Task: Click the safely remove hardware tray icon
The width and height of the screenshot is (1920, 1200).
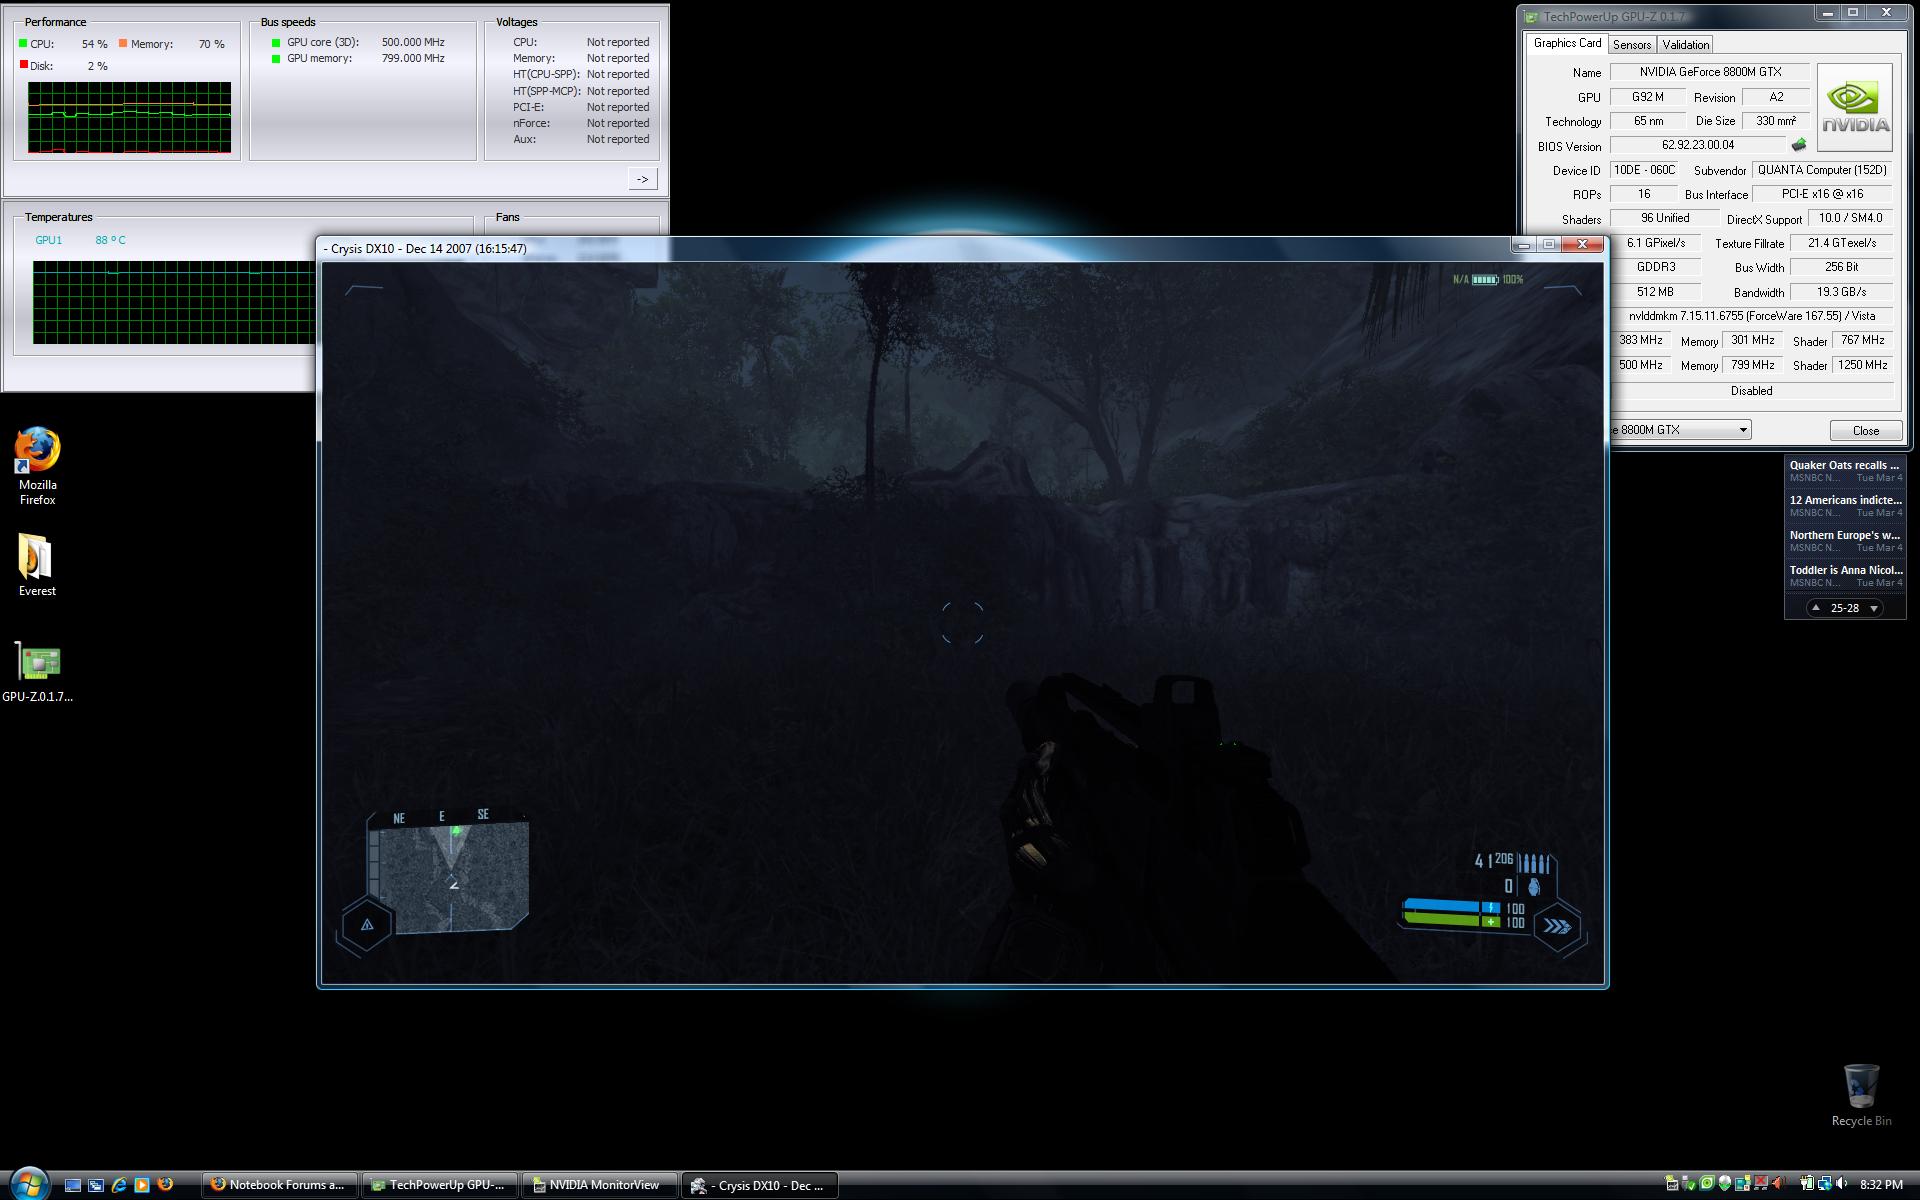Action: pos(1689,1184)
